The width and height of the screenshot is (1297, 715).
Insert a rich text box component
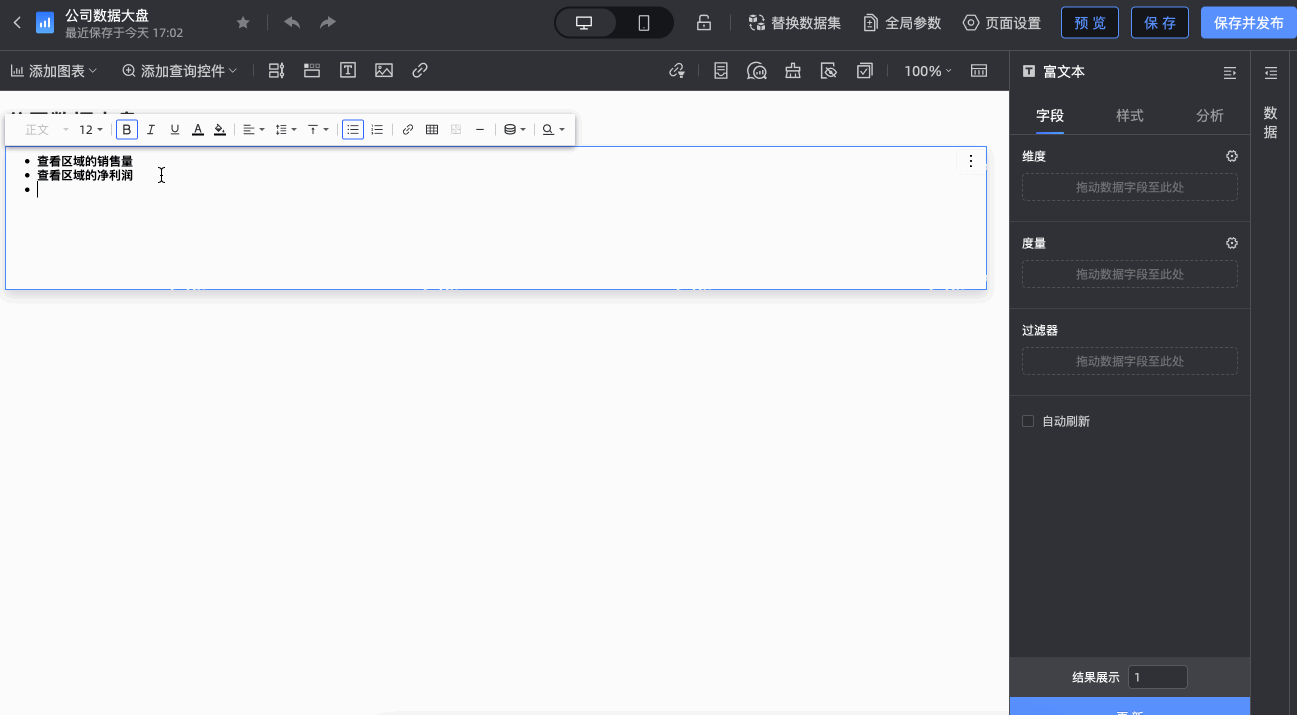coord(348,71)
